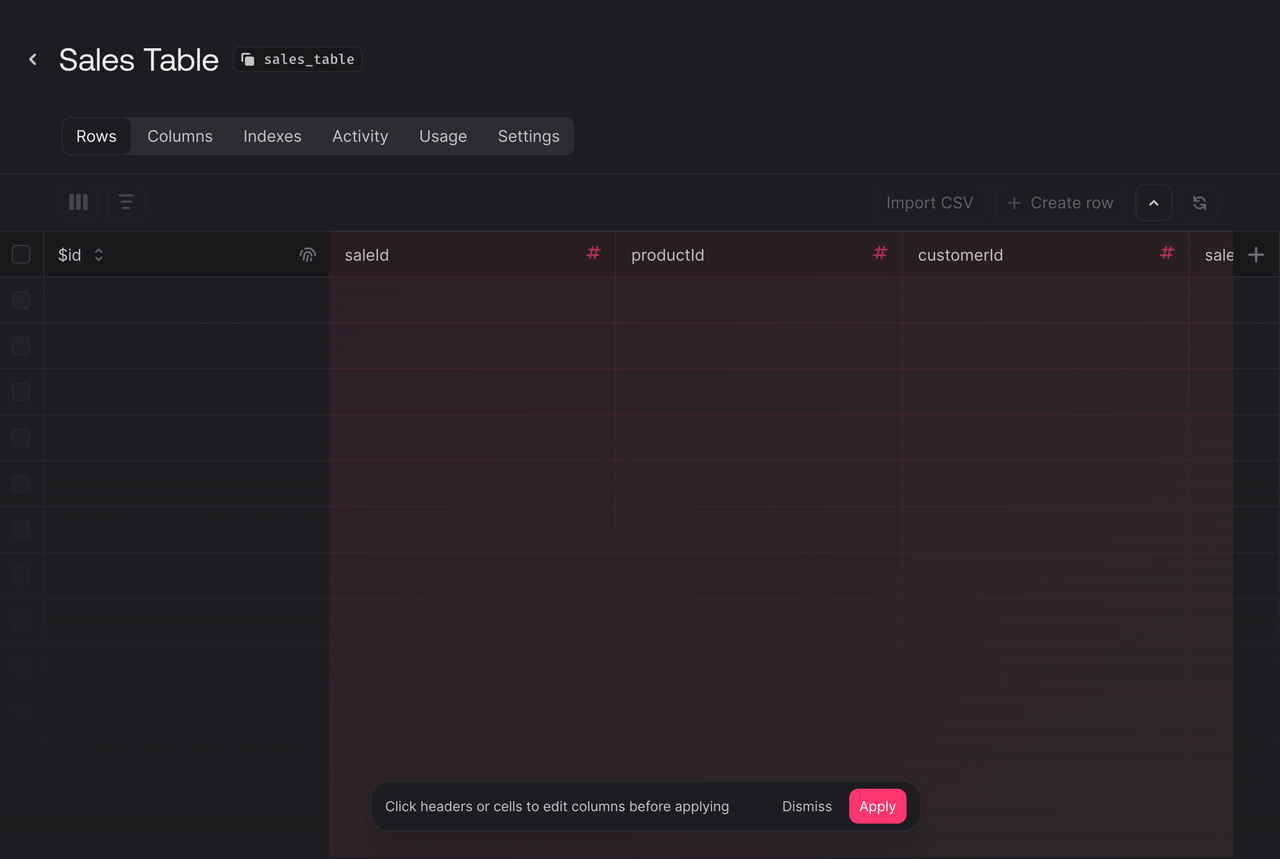
Task: Open the Indexes tab
Action: 272,136
